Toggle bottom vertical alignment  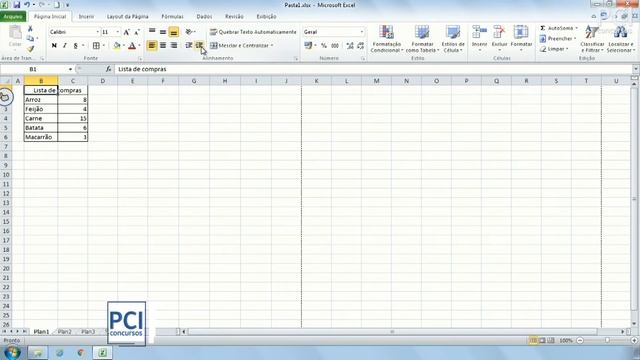coord(173,31)
